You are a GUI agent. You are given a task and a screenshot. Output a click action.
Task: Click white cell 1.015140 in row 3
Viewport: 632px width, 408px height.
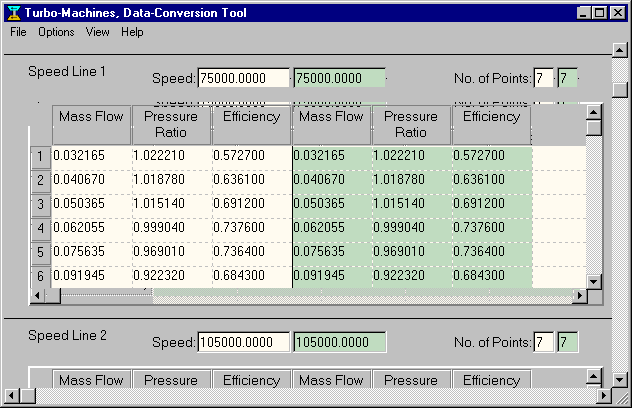point(172,204)
